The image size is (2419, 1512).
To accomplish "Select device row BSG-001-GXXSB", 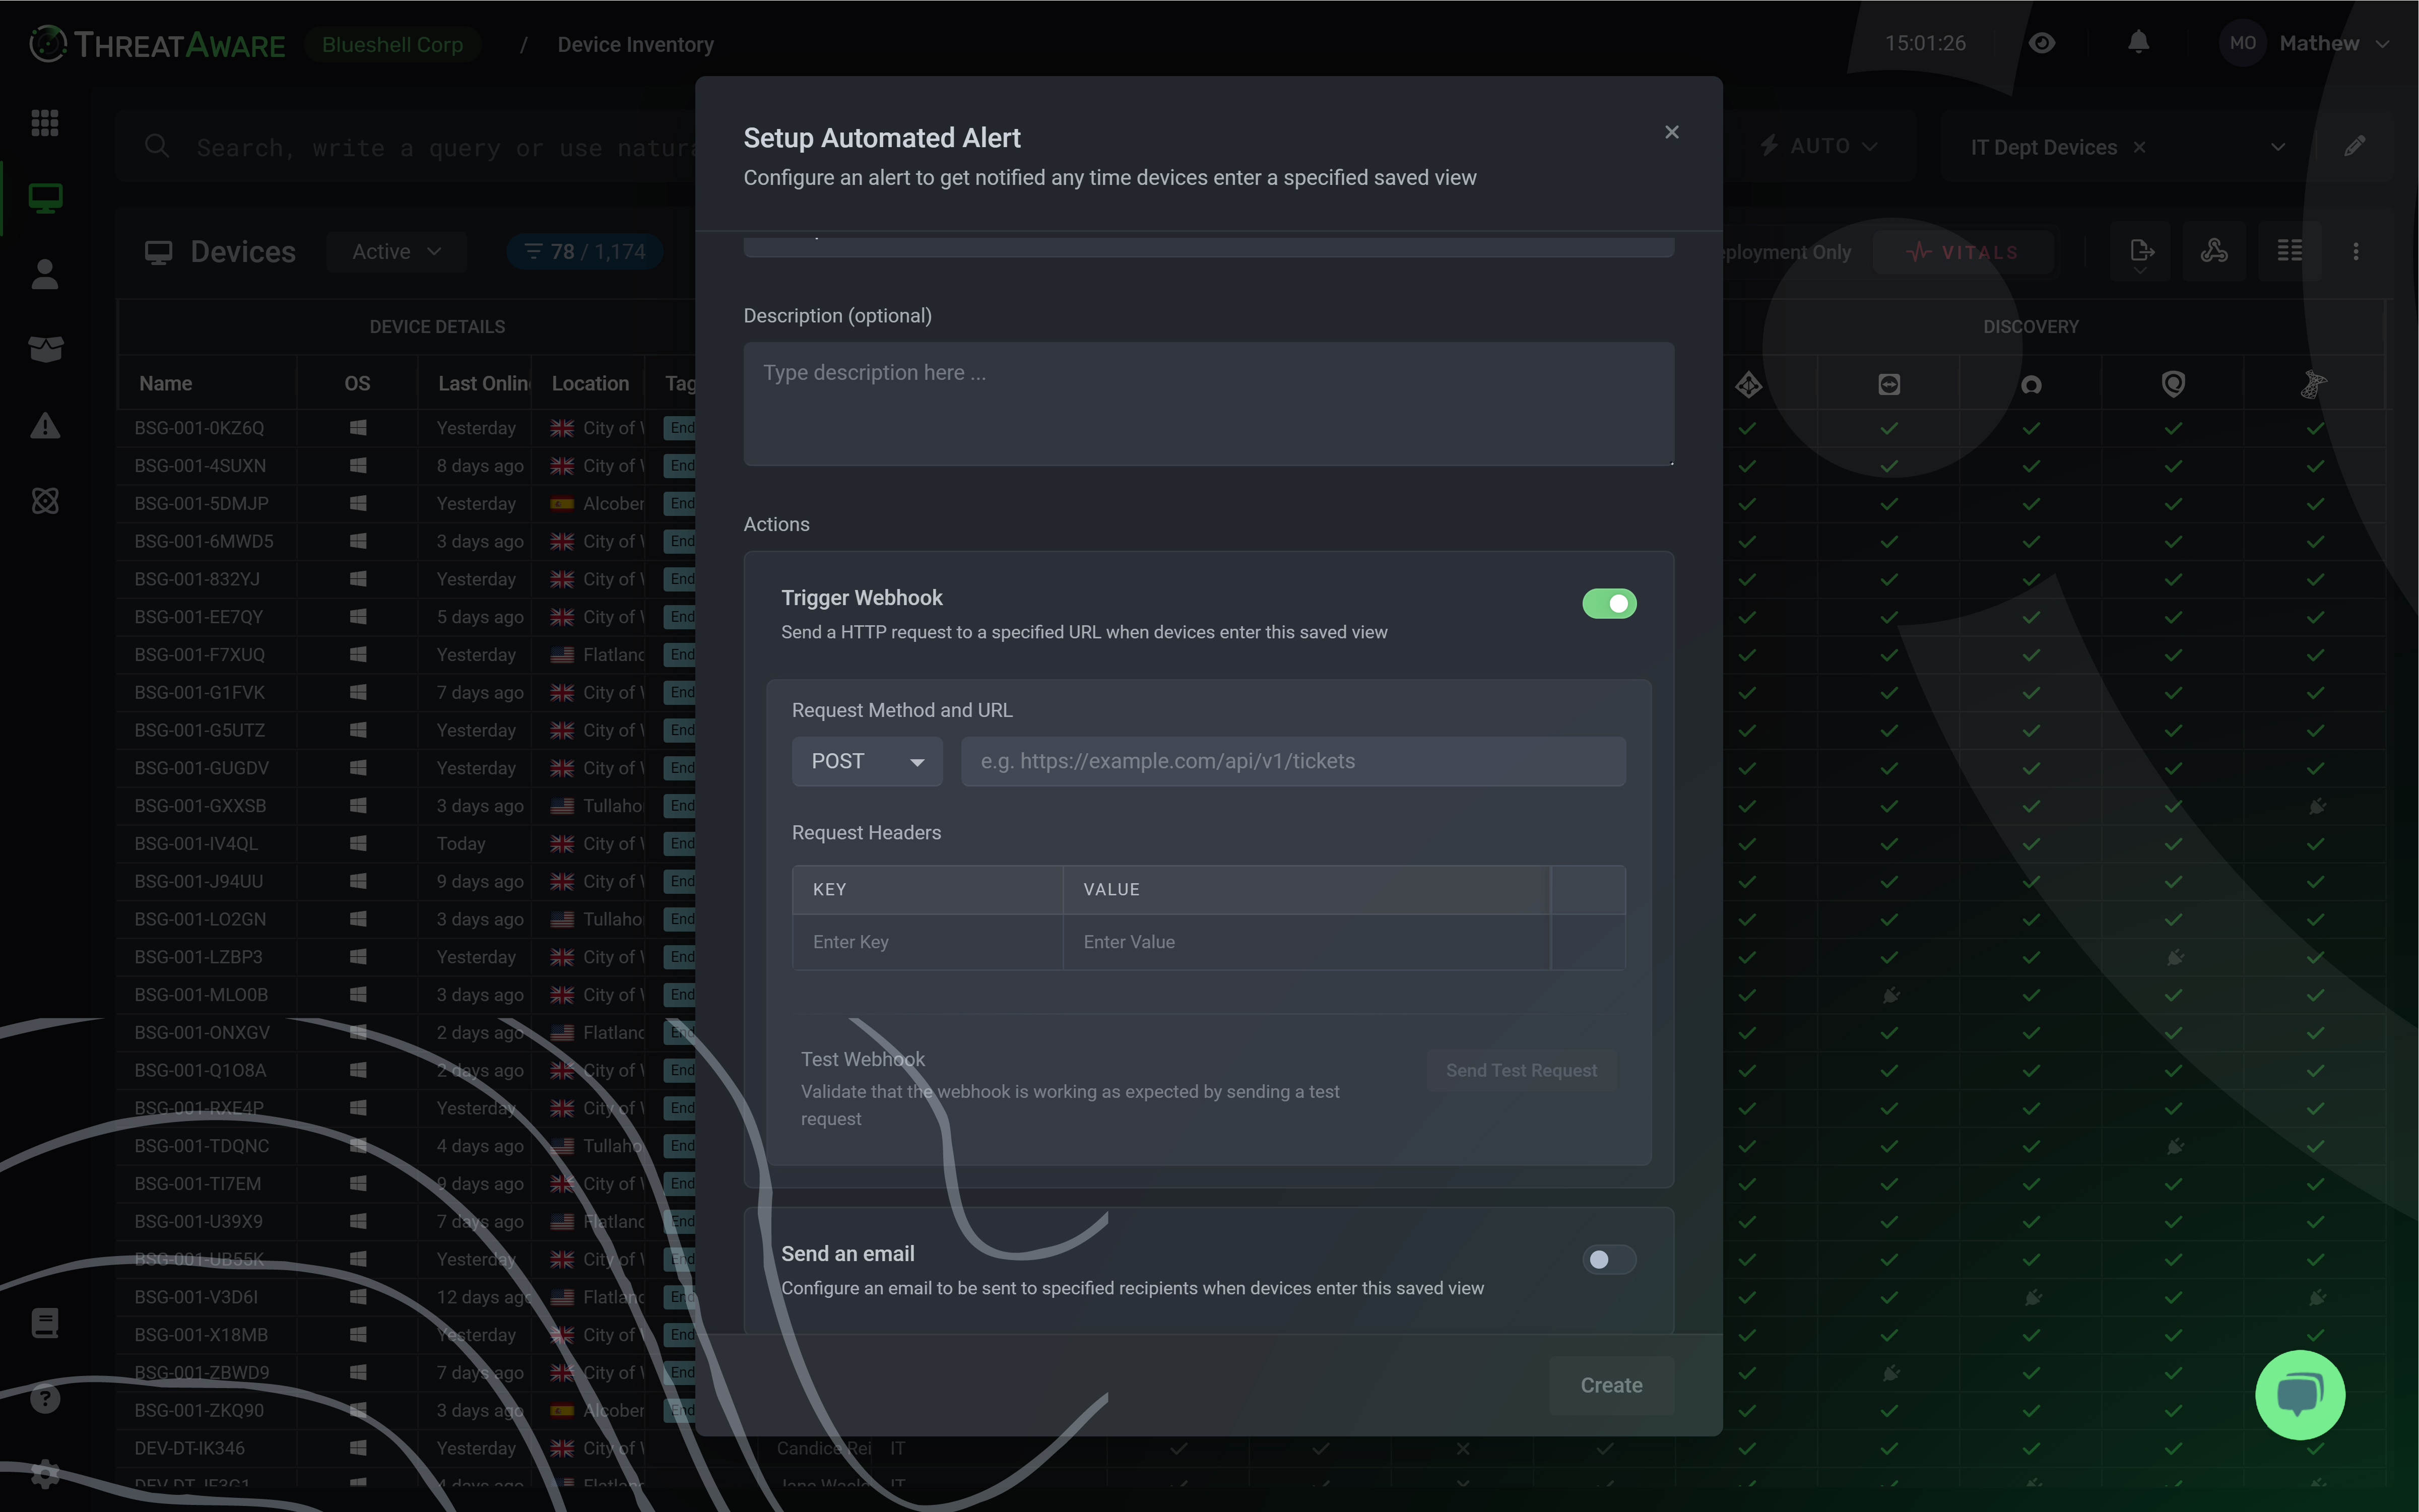I will [200, 806].
